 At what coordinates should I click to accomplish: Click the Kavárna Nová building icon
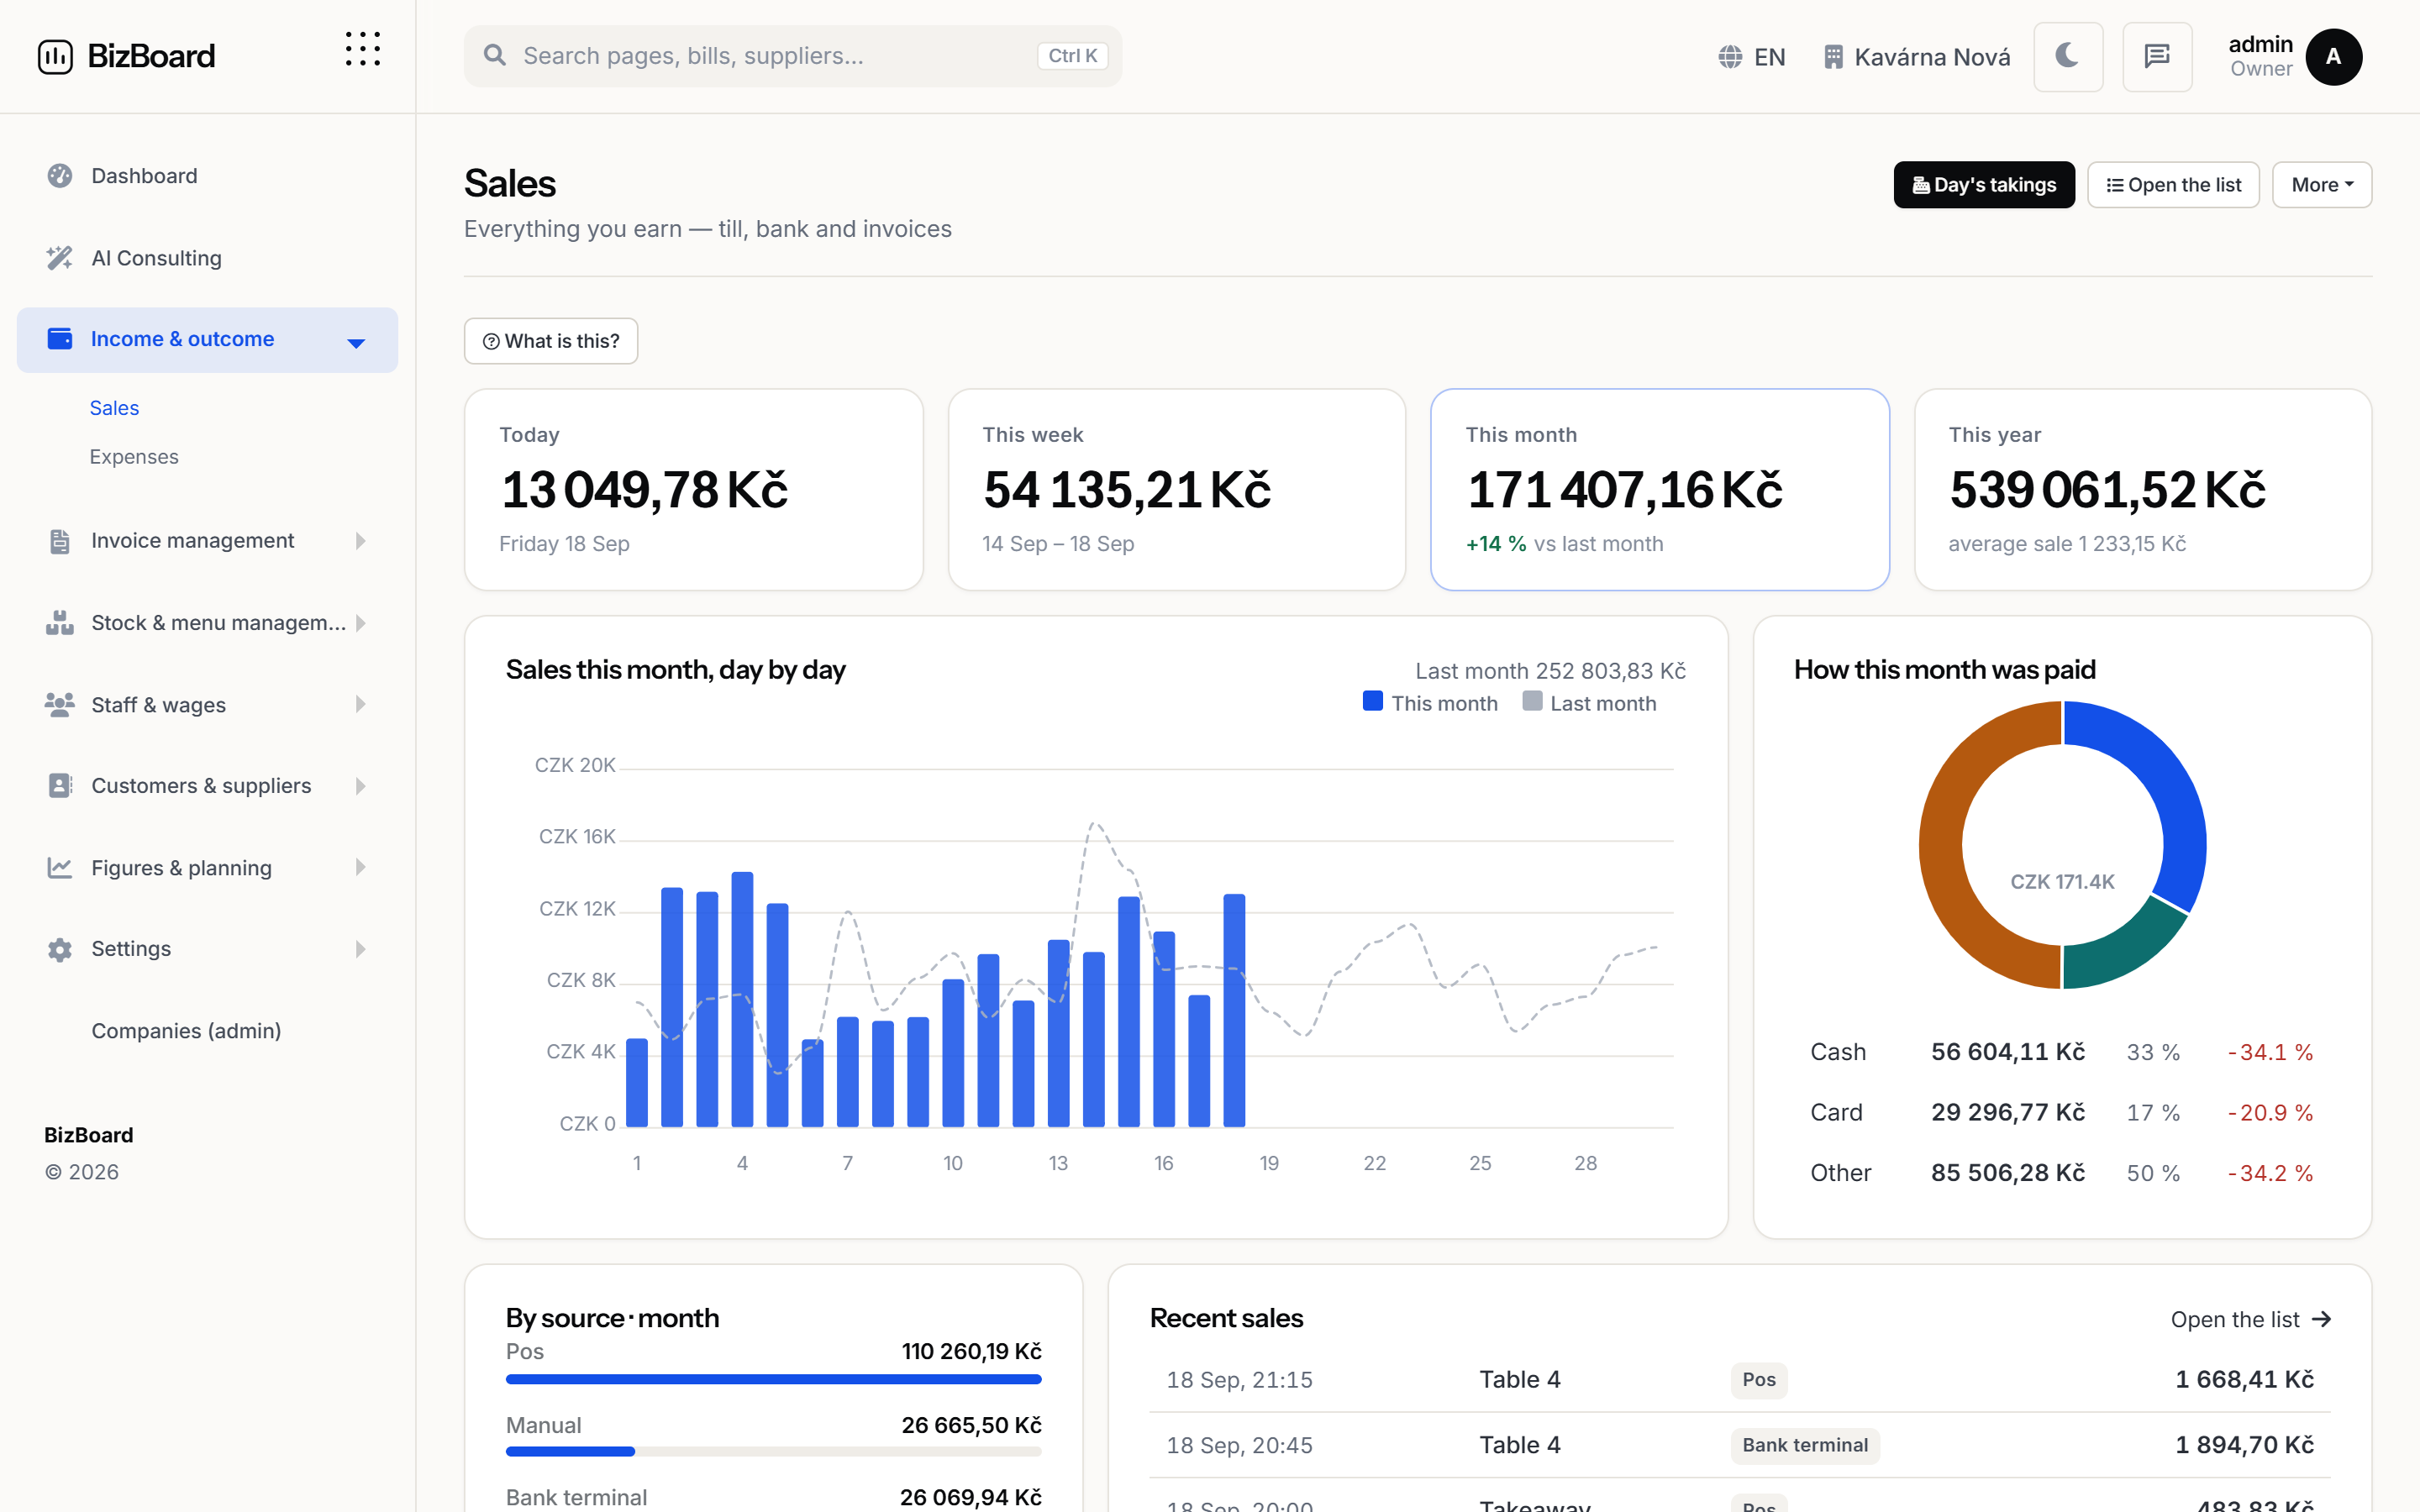point(1832,57)
